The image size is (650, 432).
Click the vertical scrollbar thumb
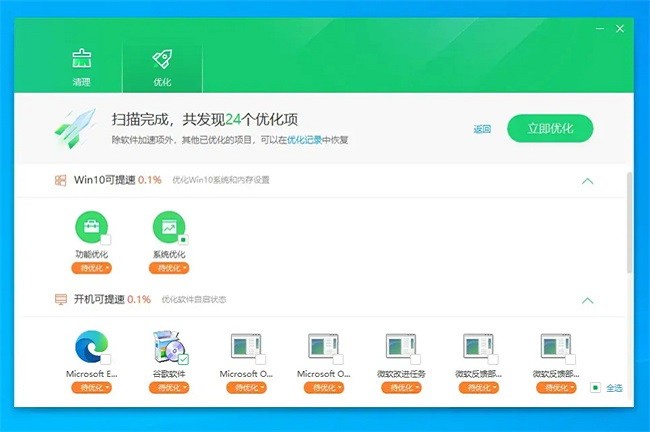click(x=629, y=223)
